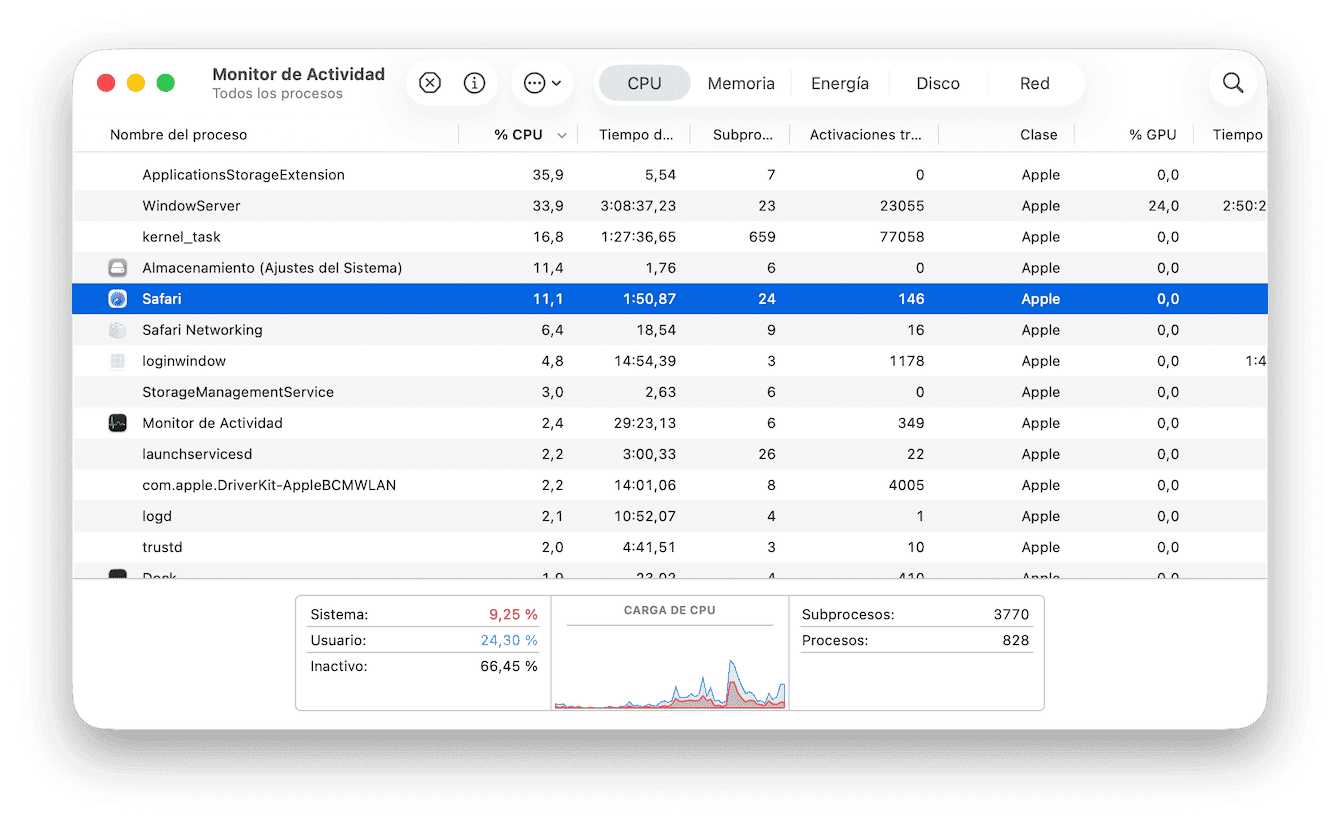Click the Safari Networking process icon

pyautogui.click(x=118, y=330)
